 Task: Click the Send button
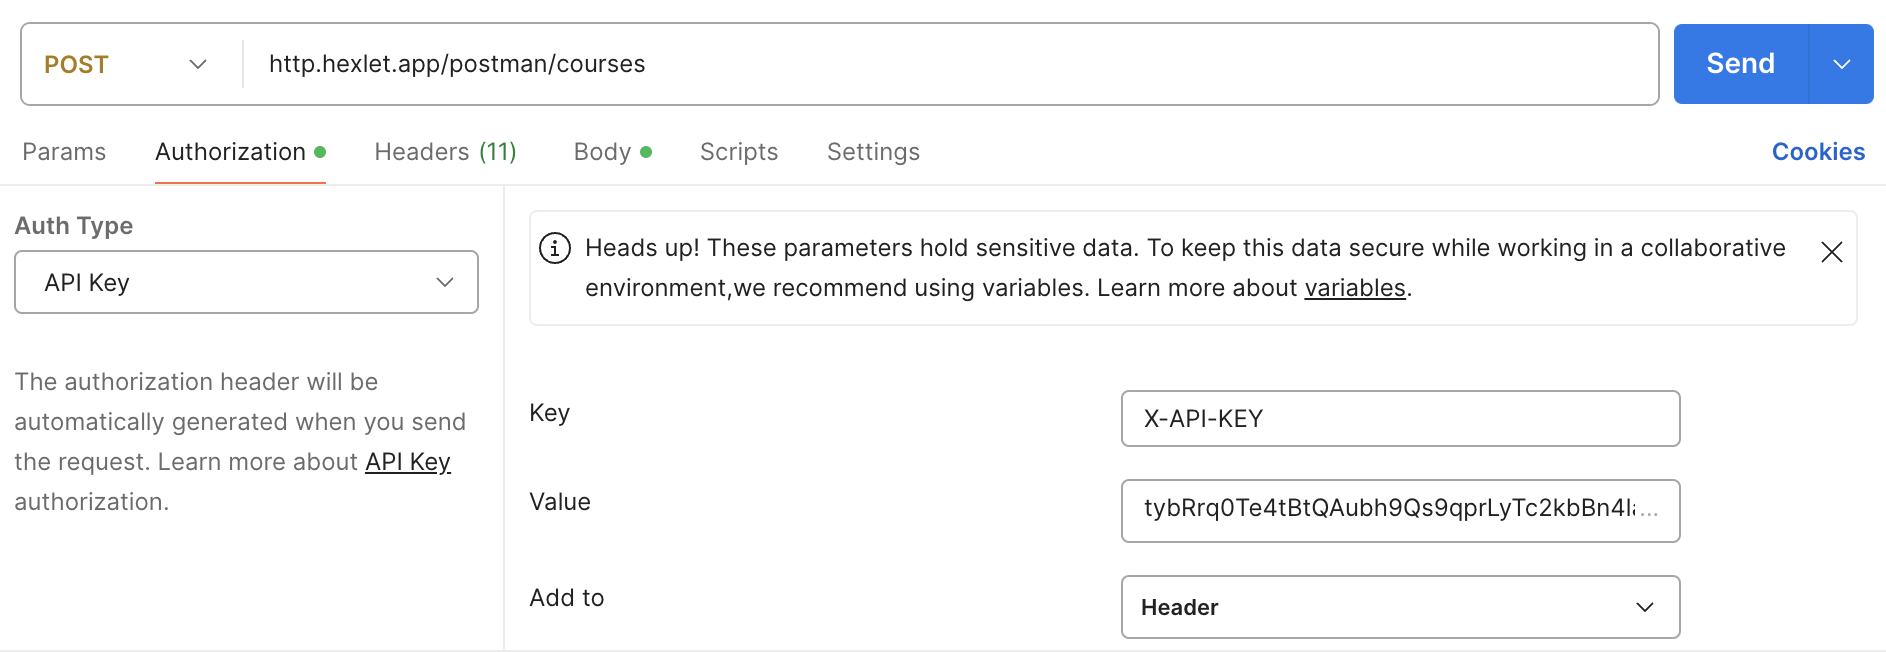pyautogui.click(x=1740, y=63)
